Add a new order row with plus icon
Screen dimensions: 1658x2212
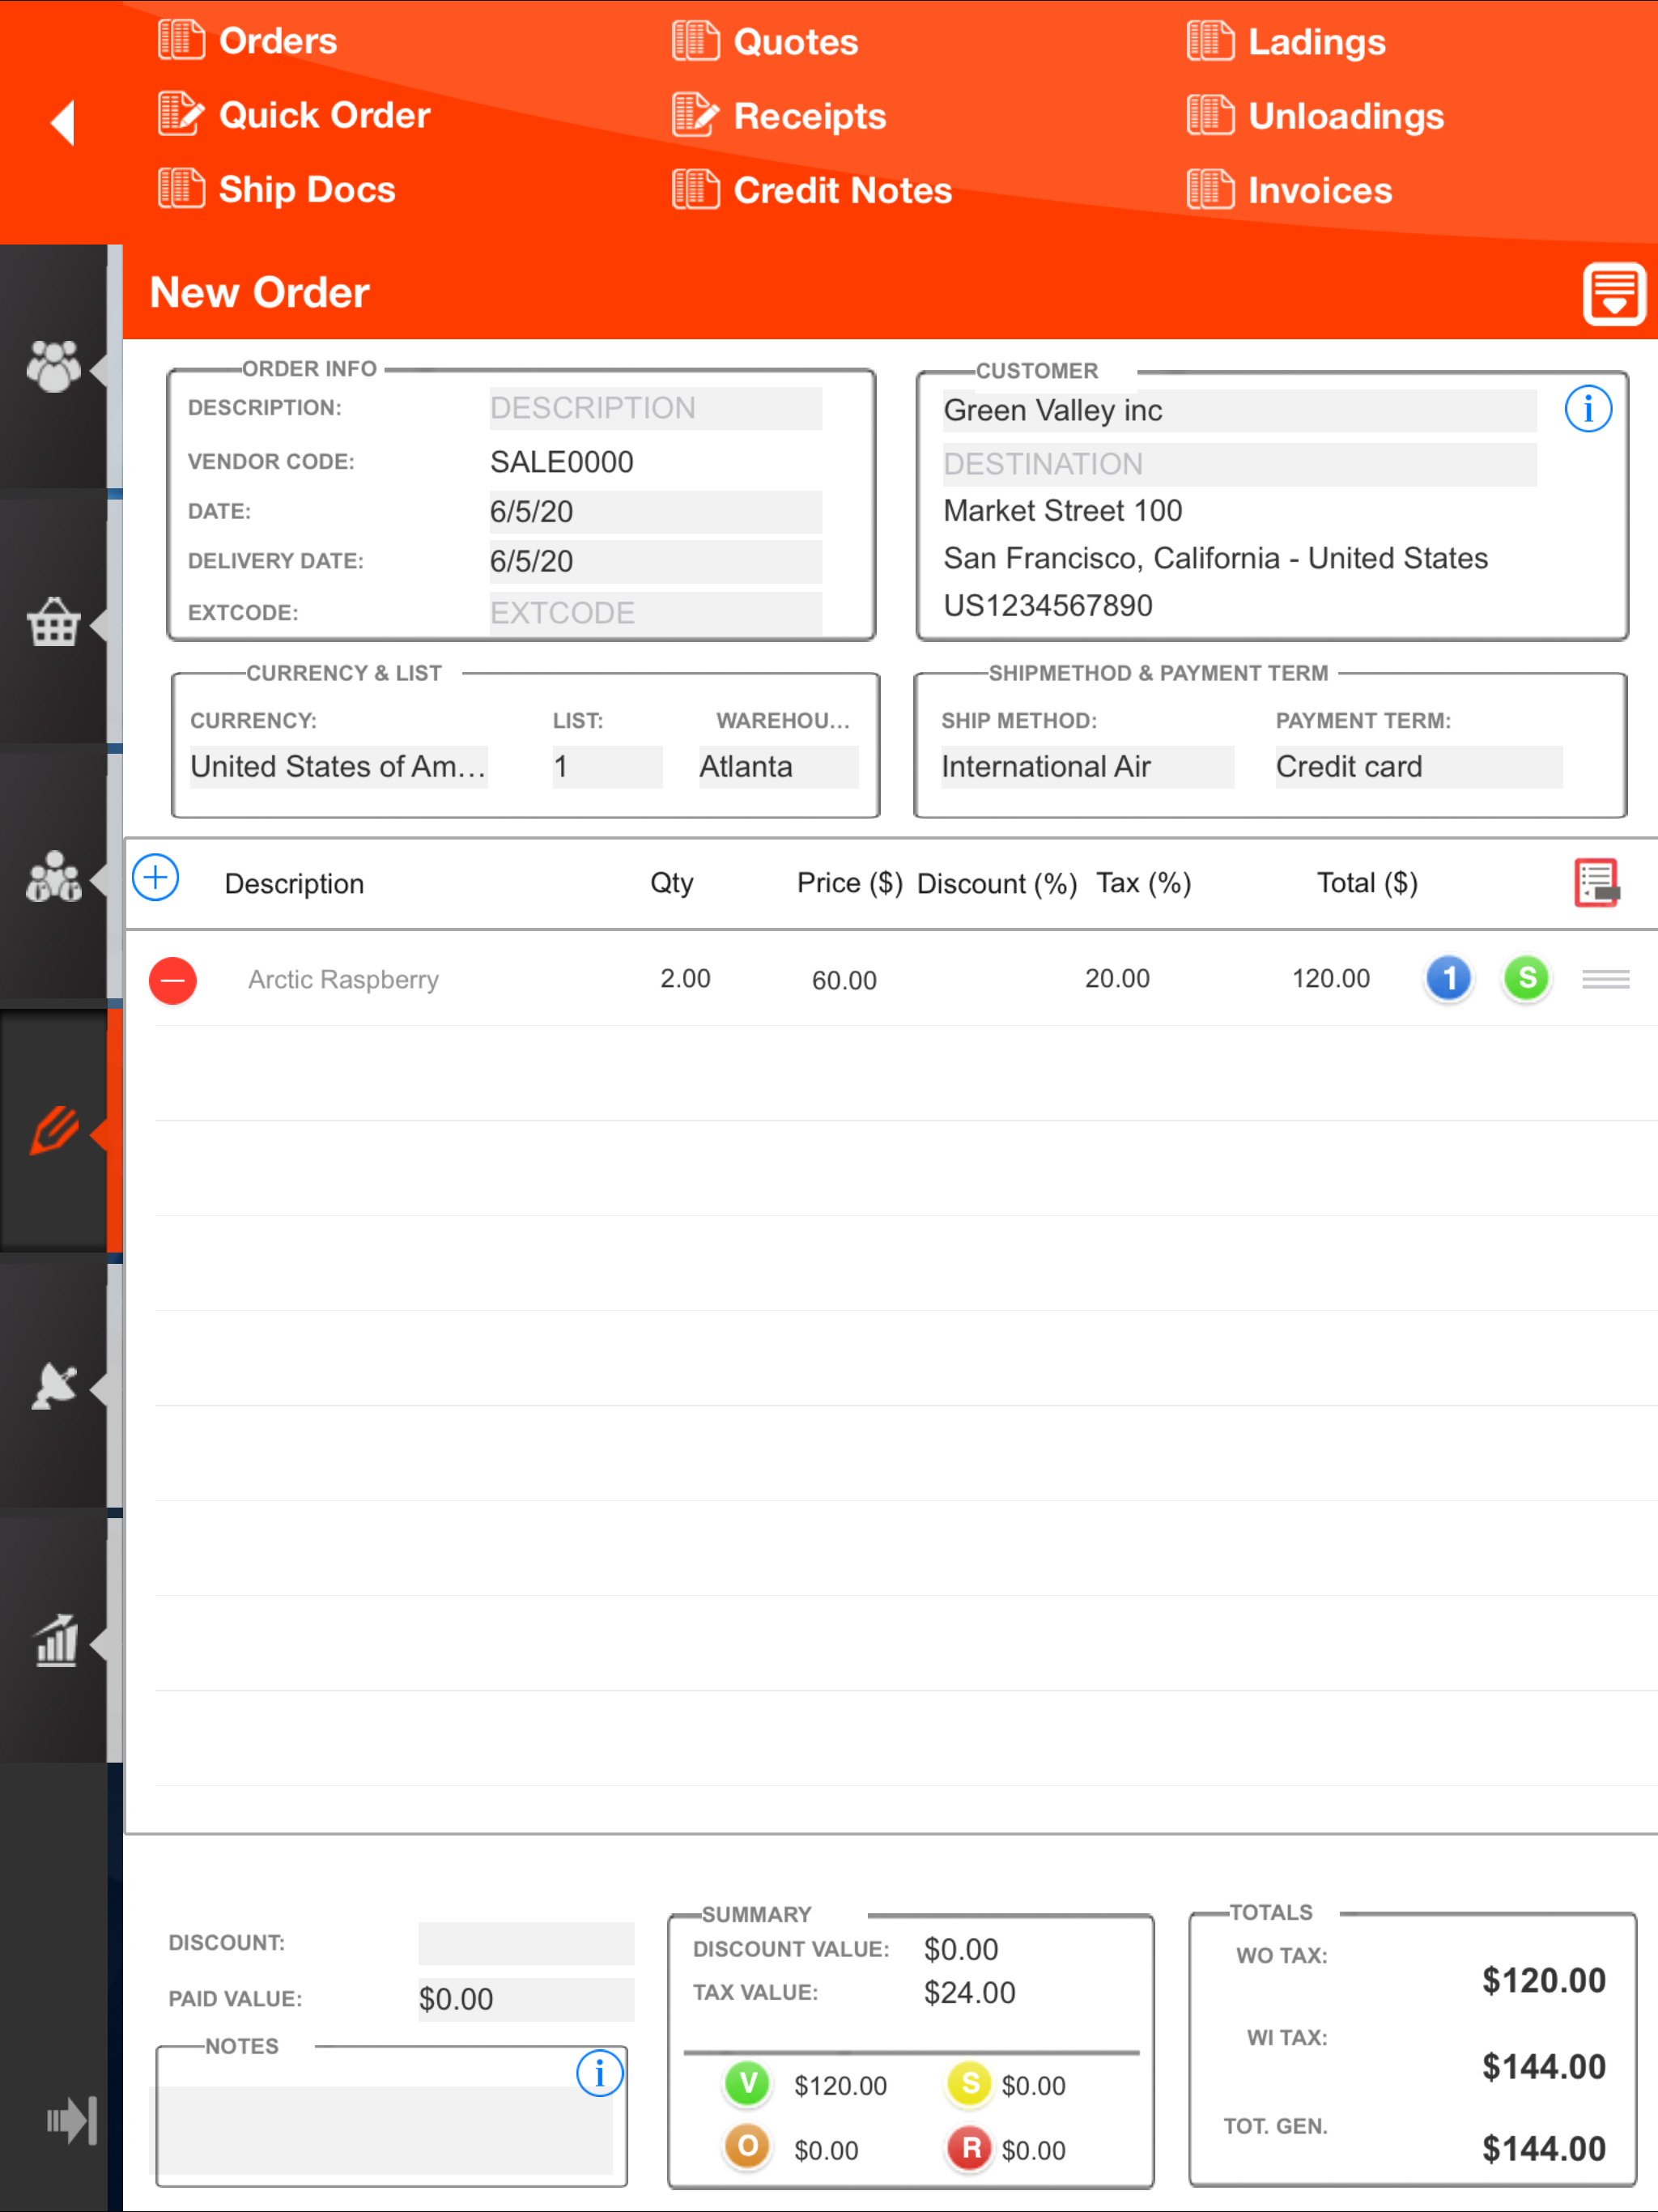pyautogui.click(x=156, y=878)
